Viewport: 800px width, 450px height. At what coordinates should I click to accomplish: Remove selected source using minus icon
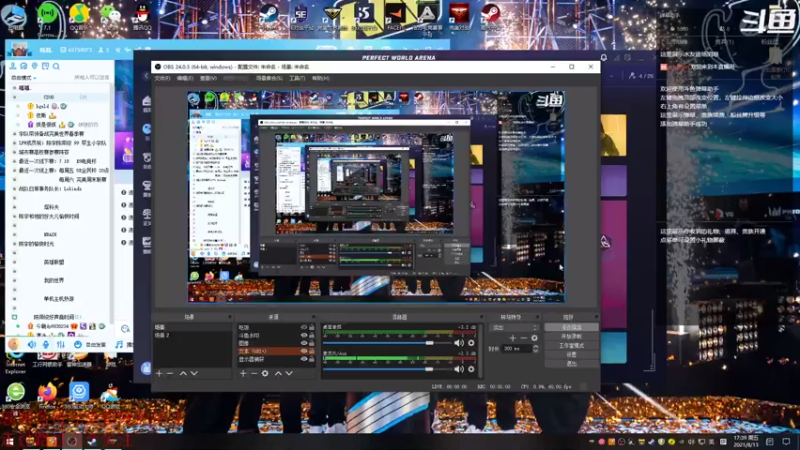pos(254,373)
